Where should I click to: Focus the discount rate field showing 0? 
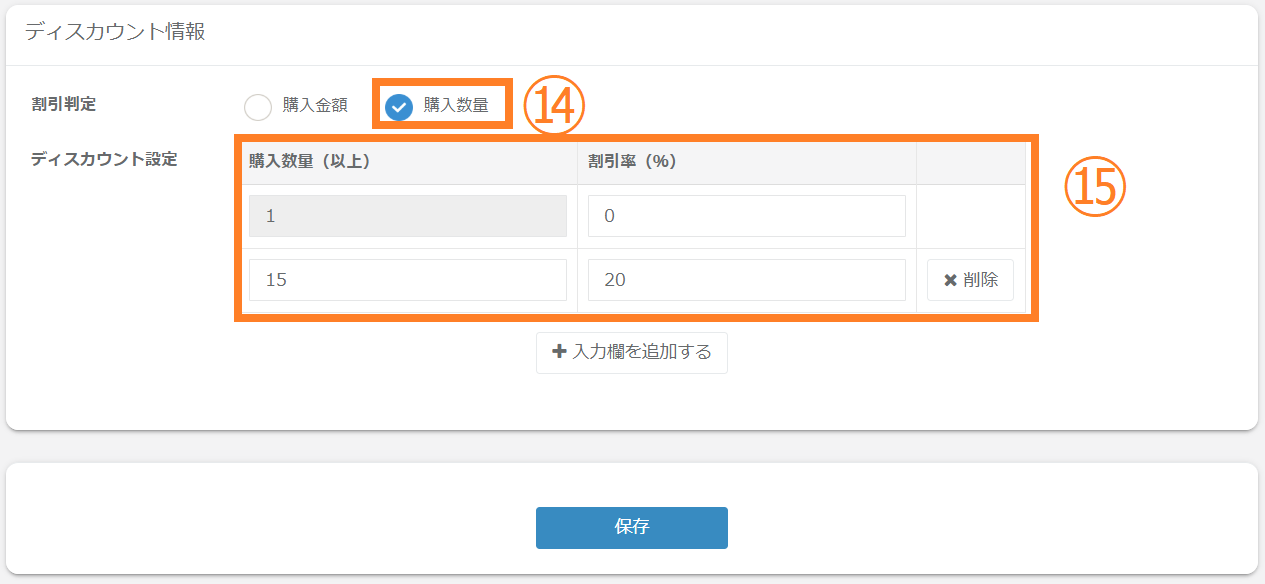pyautogui.click(x=746, y=216)
